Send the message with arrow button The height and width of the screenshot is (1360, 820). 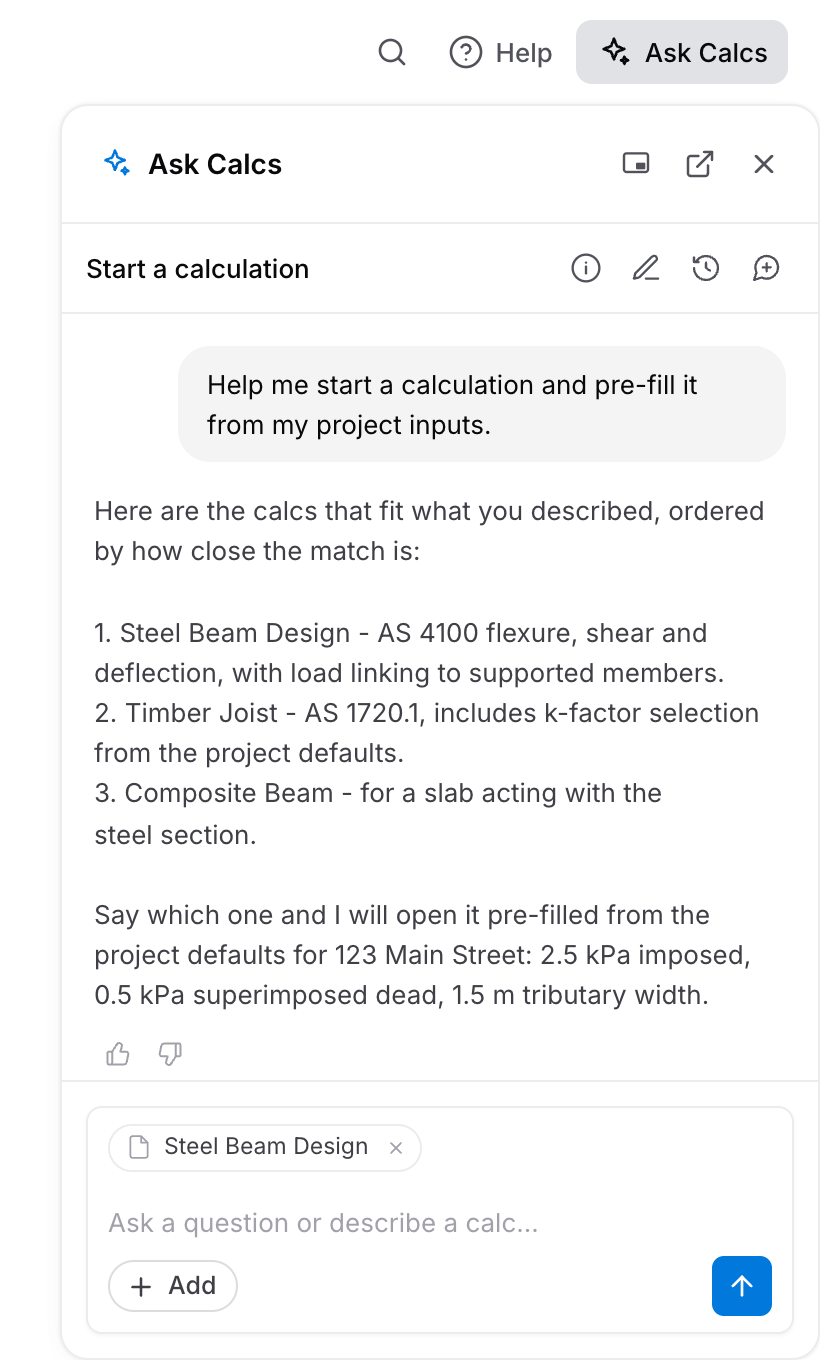(x=742, y=1286)
